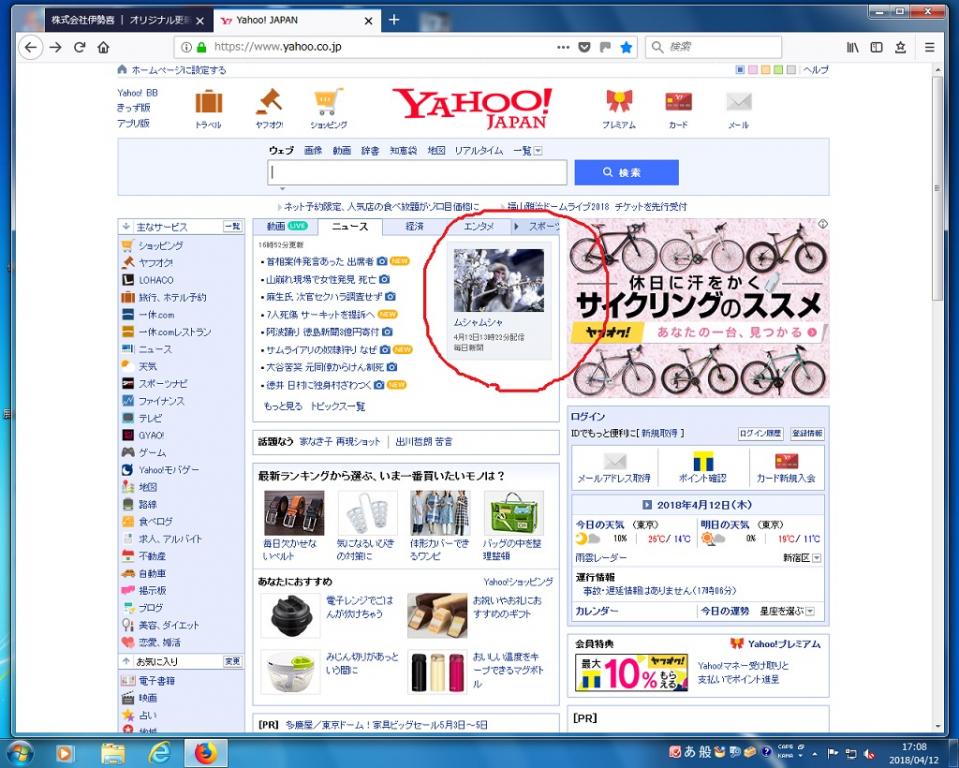Focus the Yahoo search input box
Image resolution: width=959 pixels, height=768 pixels.
point(417,172)
